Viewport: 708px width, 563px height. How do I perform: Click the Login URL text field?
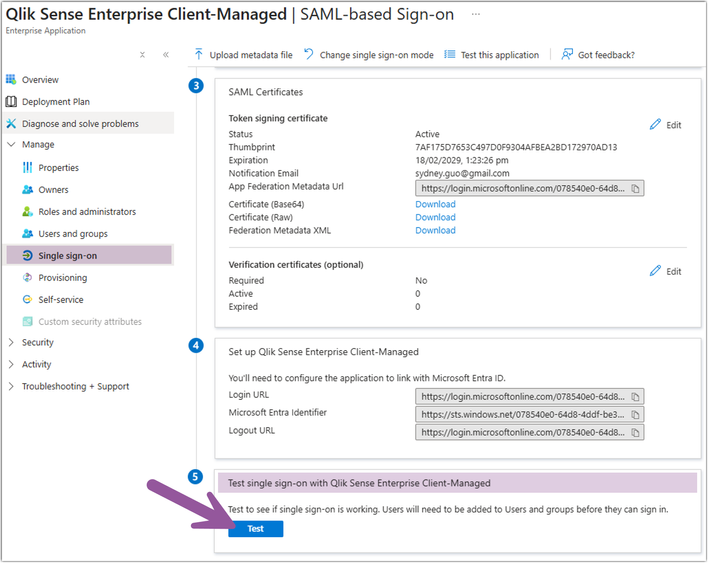[x=522, y=396]
